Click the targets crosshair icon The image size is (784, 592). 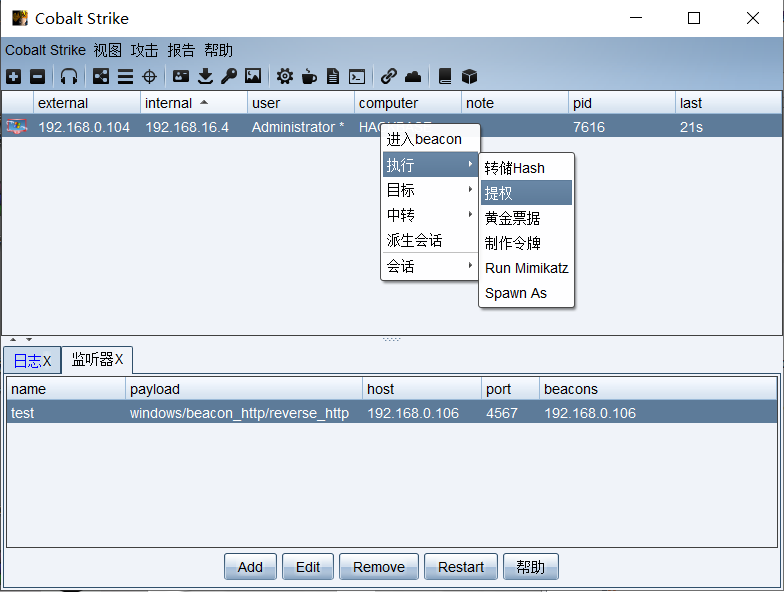149,76
